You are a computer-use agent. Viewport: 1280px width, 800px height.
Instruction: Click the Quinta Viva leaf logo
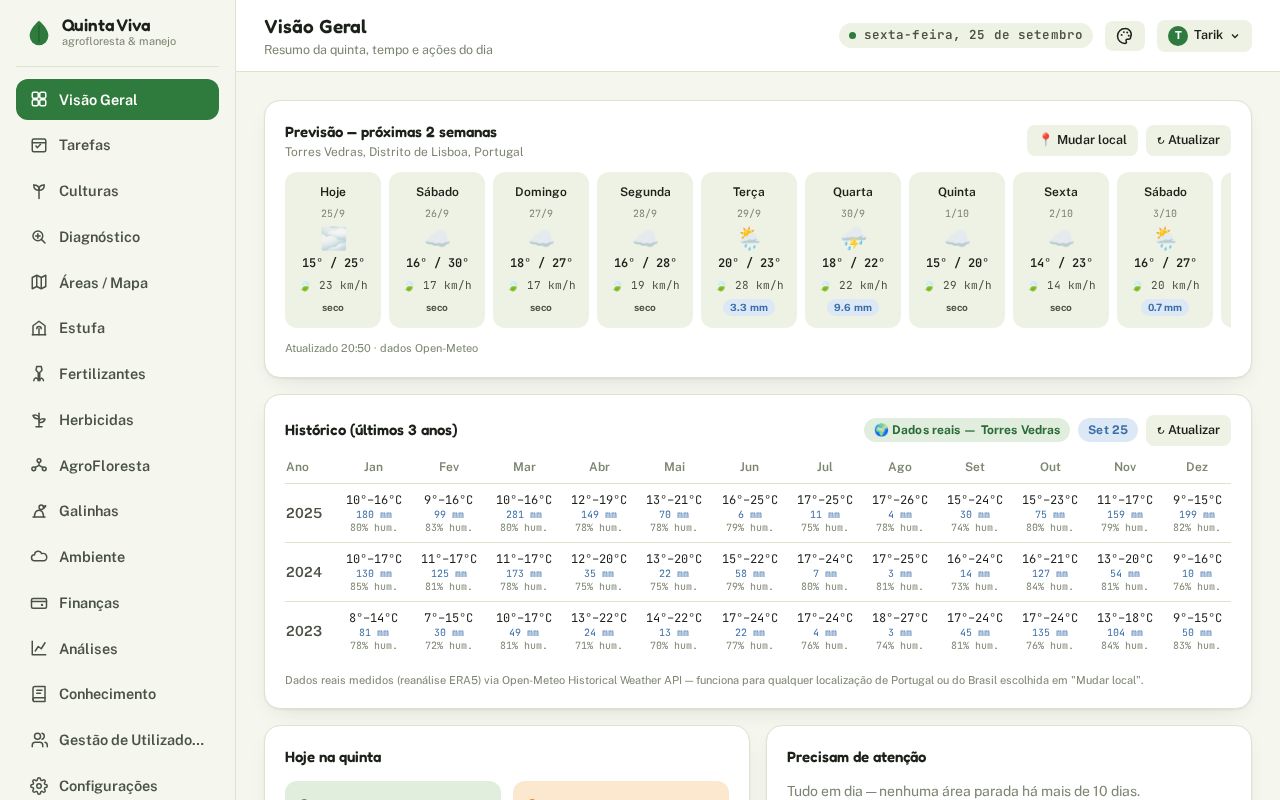pos(39,33)
